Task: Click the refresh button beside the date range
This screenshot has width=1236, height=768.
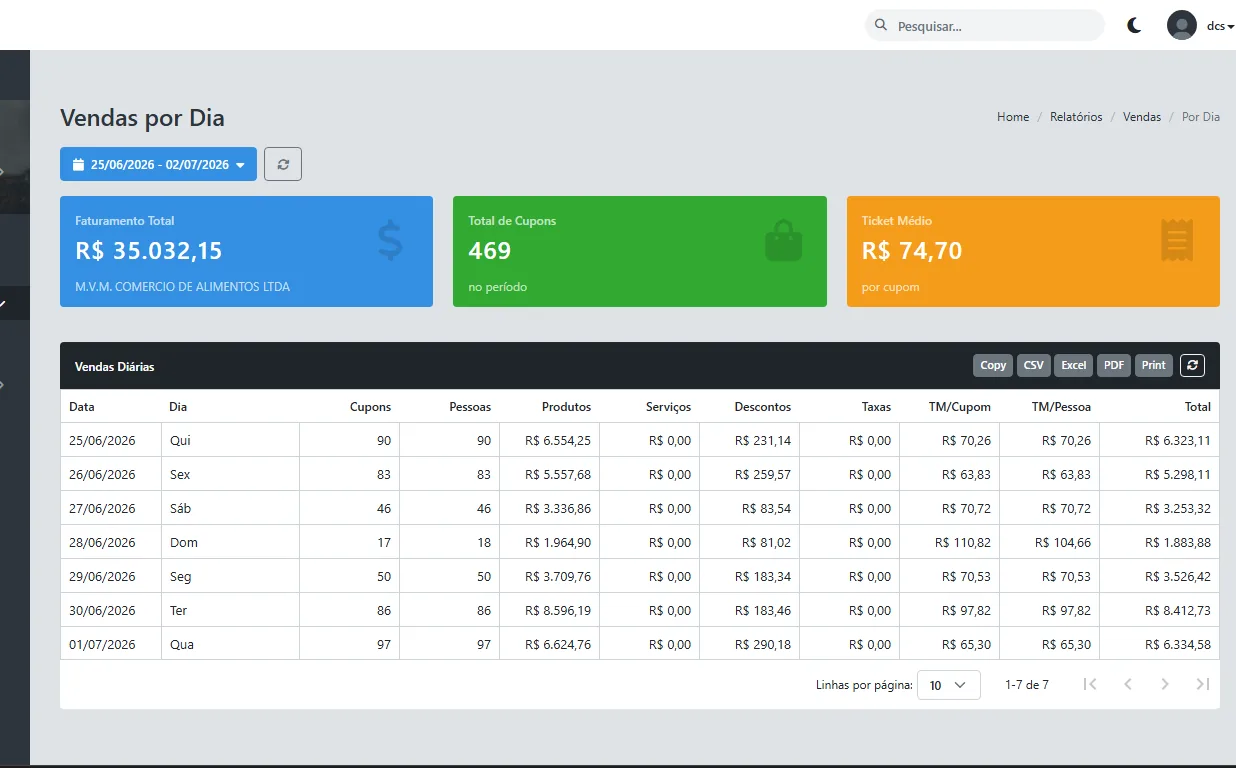Action: pyautogui.click(x=283, y=164)
